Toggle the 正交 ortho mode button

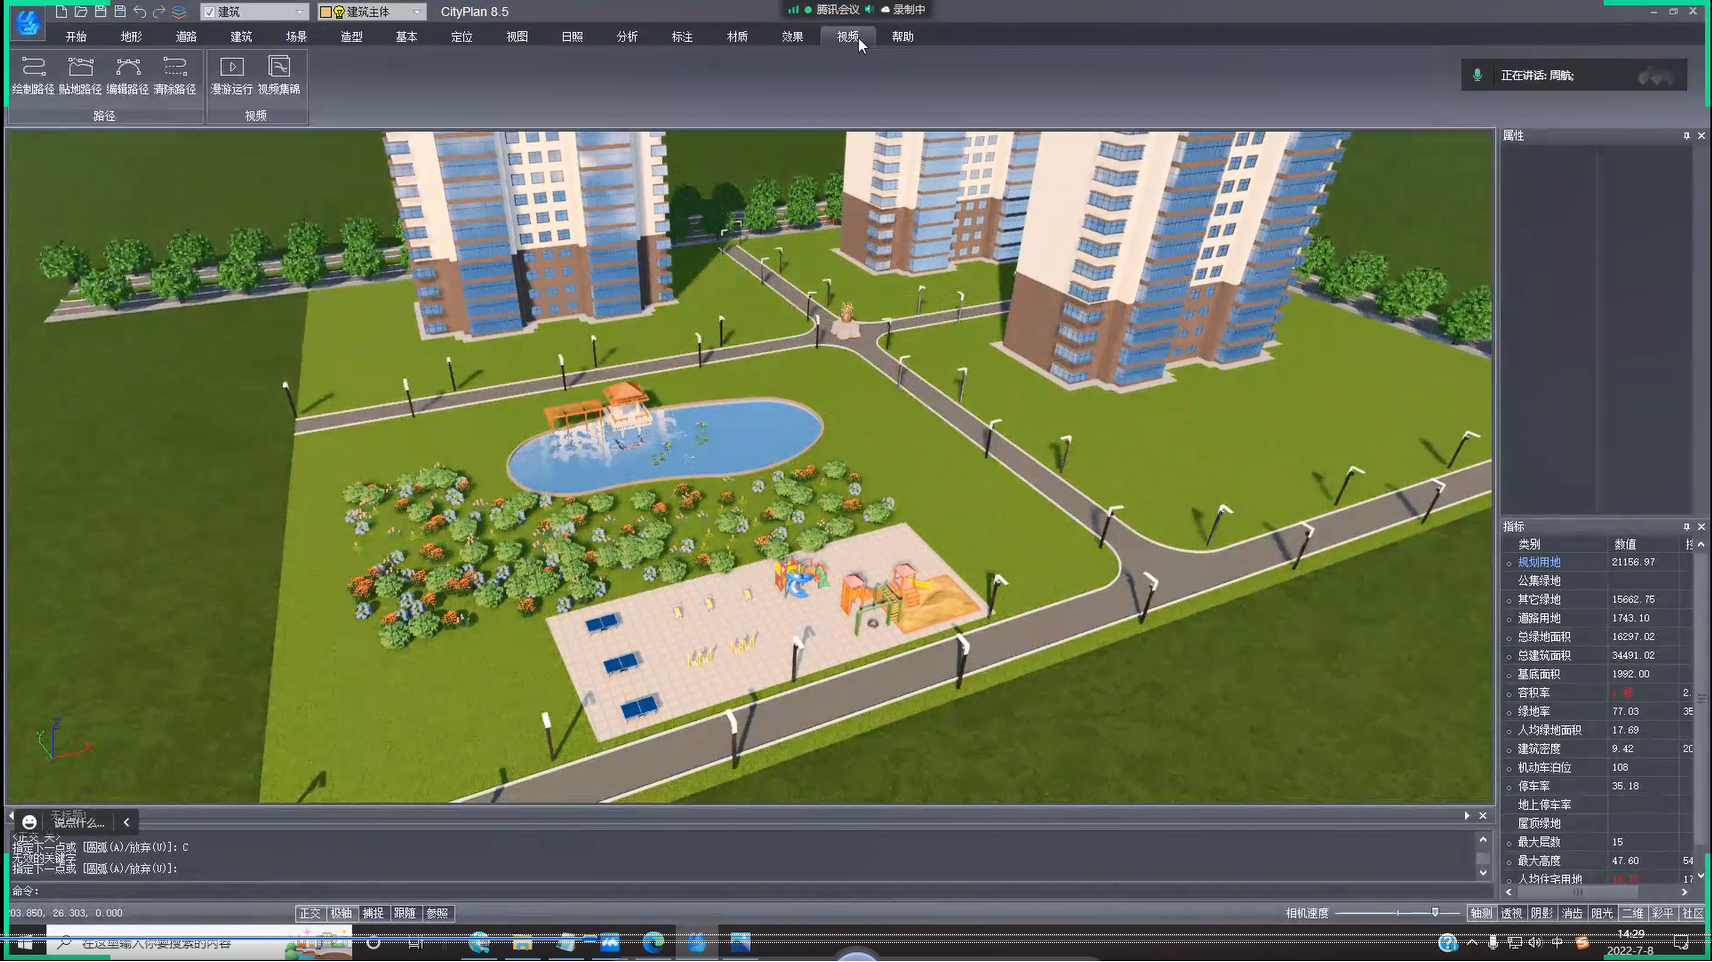(310, 913)
